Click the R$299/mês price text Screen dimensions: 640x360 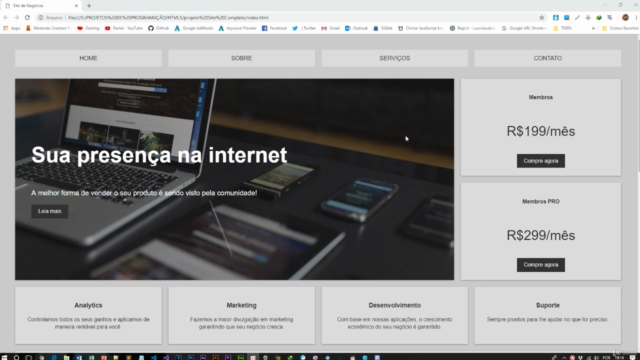pos(541,235)
